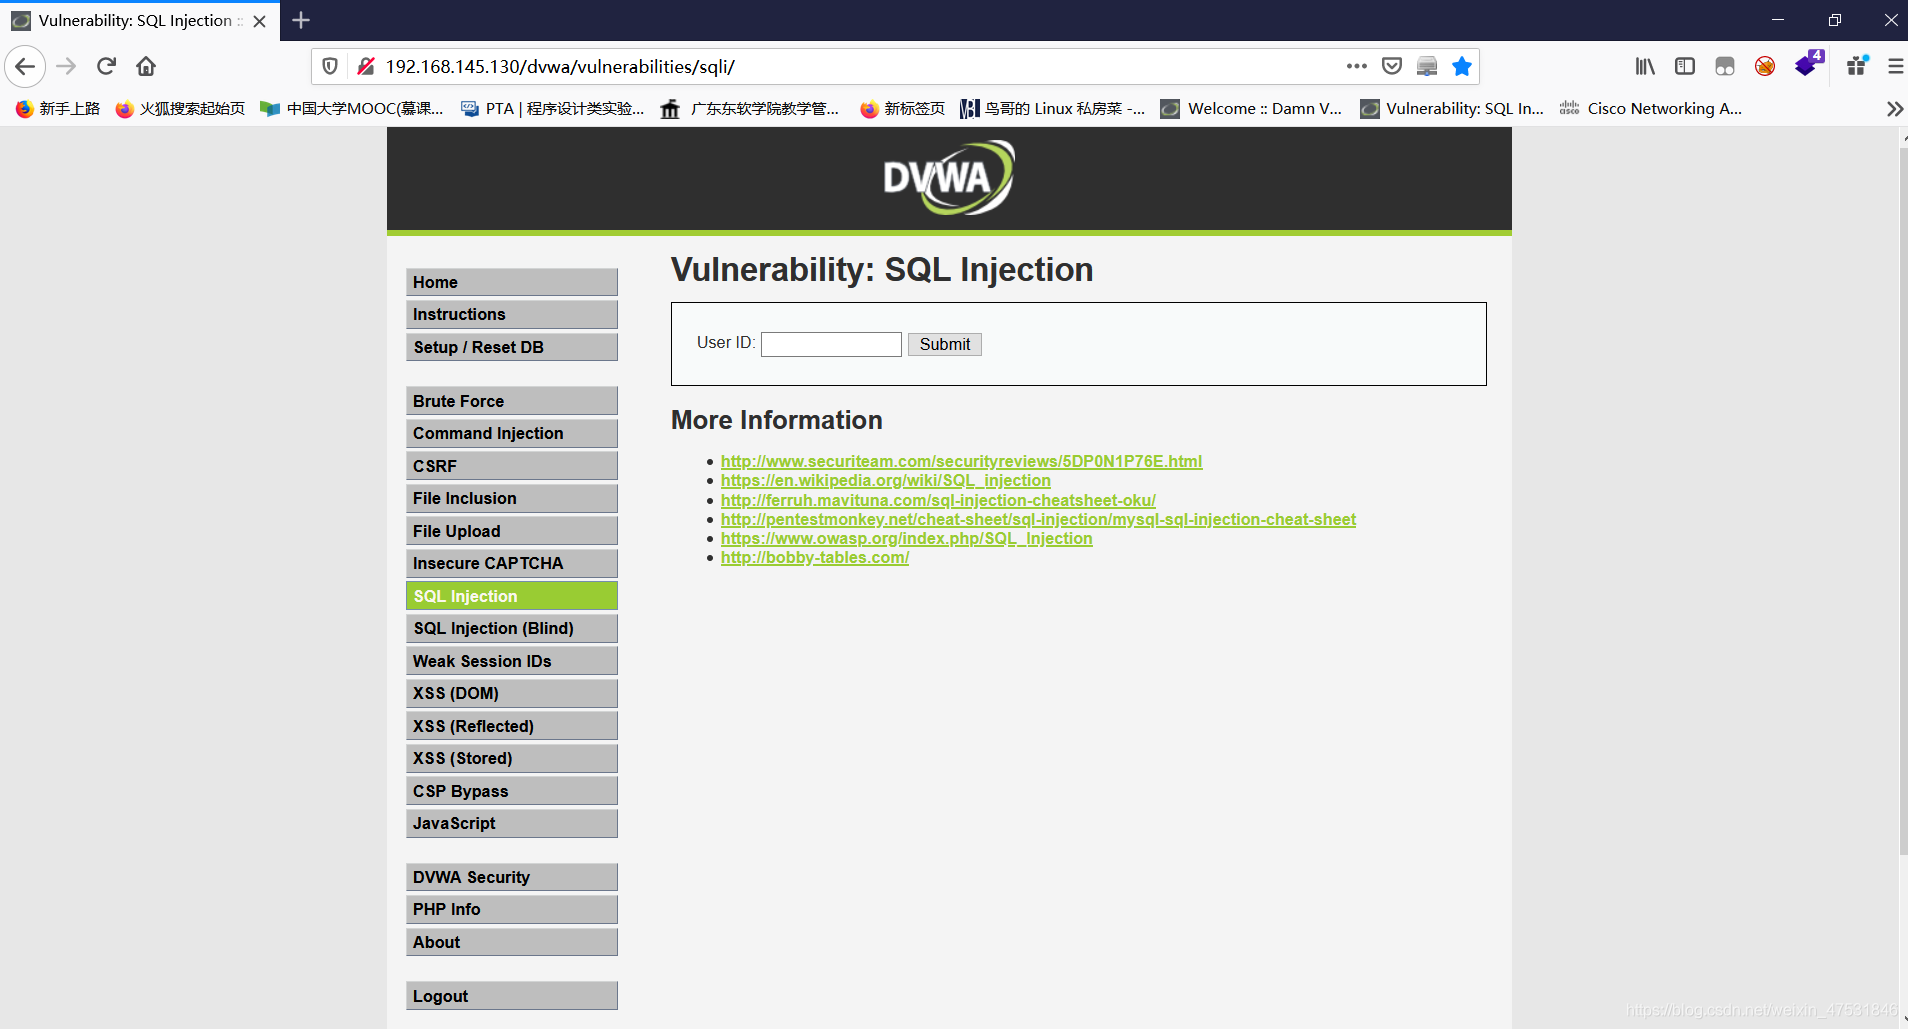Screen dimensions: 1908x1029
Task: Open the page actions three-dot menu
Action: (1356, 67)
